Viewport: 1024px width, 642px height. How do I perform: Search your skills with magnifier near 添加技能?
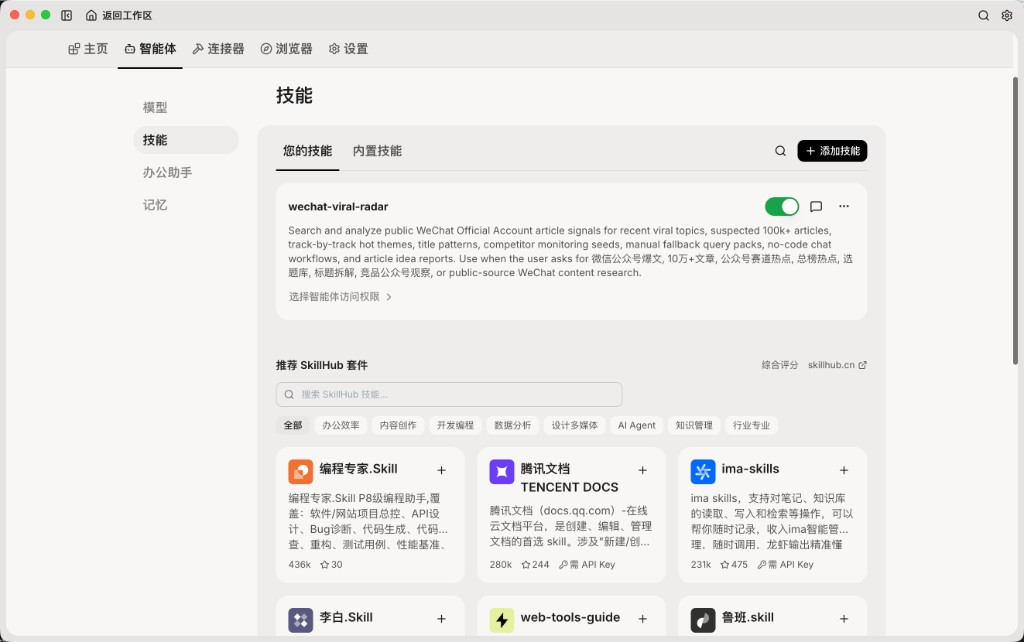(780, 151)
